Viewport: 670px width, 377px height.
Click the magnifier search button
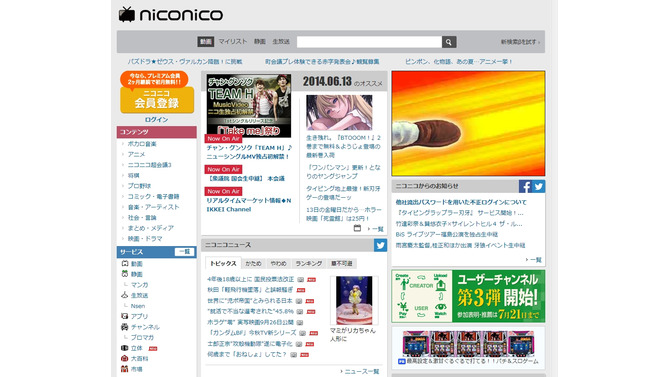click(x=449, y=42)
